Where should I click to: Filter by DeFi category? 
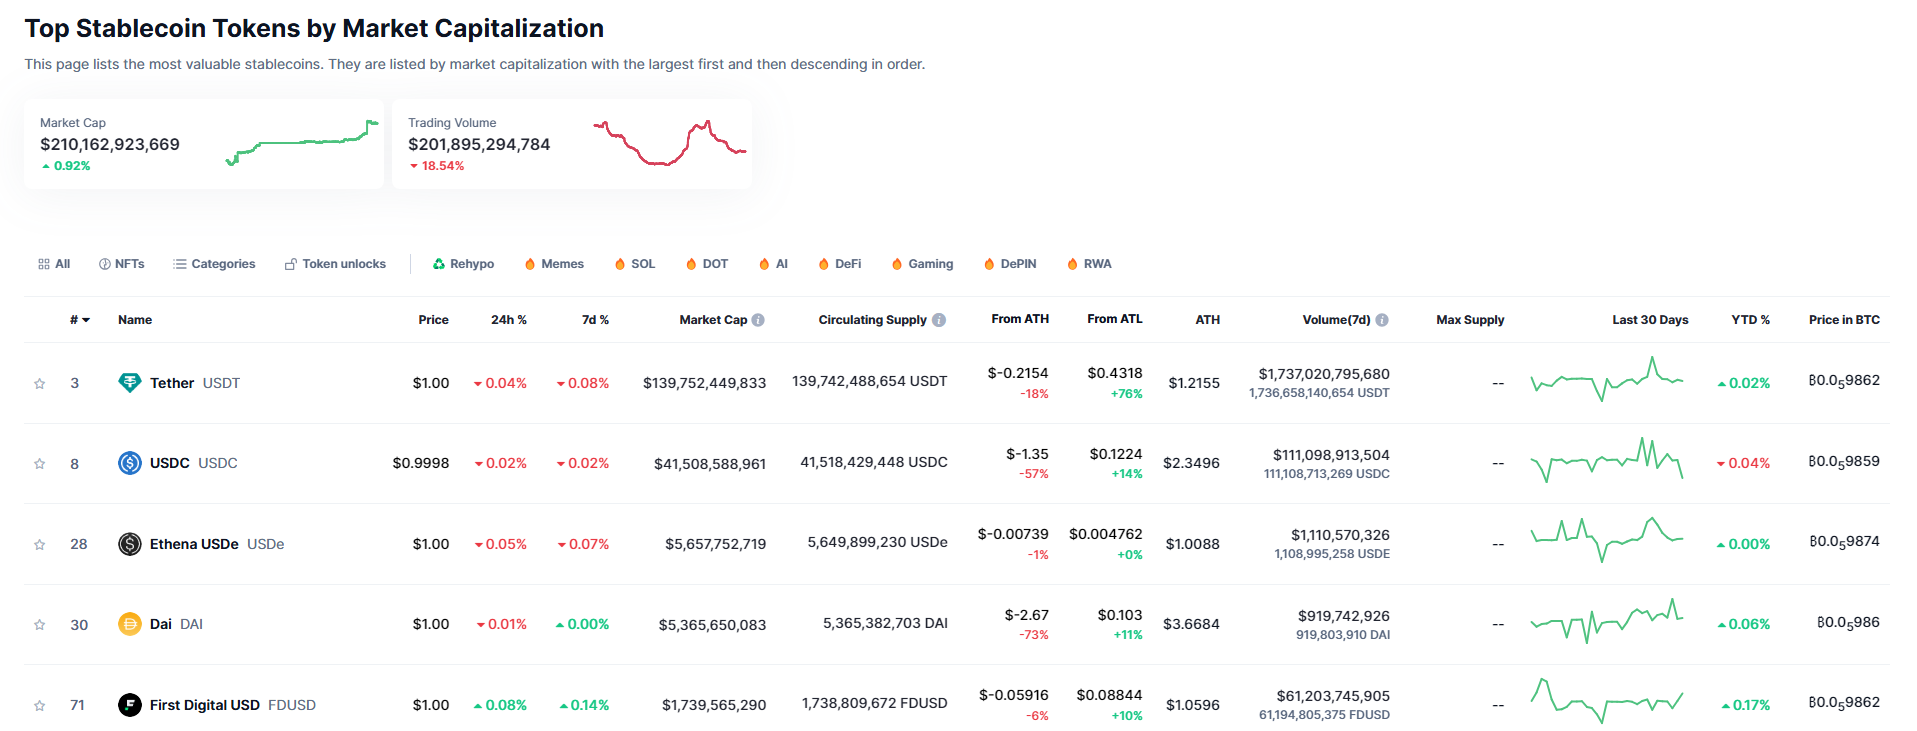tap(839, 264)
